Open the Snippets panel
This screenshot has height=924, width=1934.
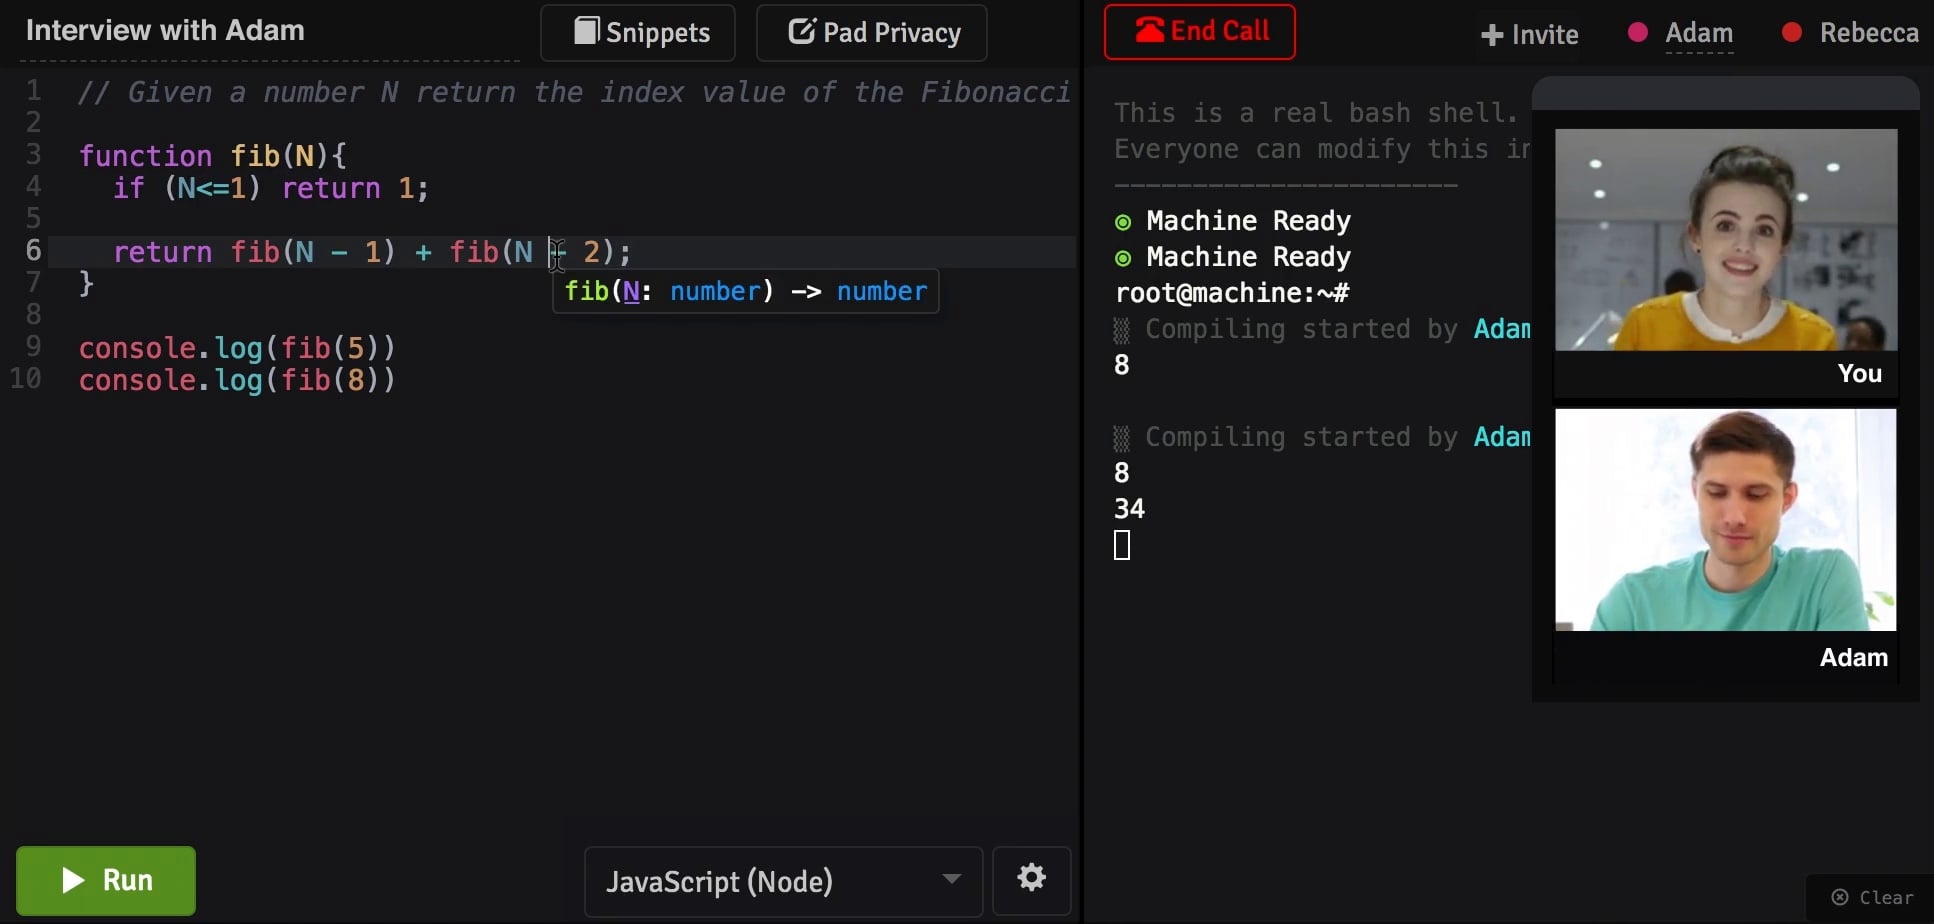(x=638, y=33)
